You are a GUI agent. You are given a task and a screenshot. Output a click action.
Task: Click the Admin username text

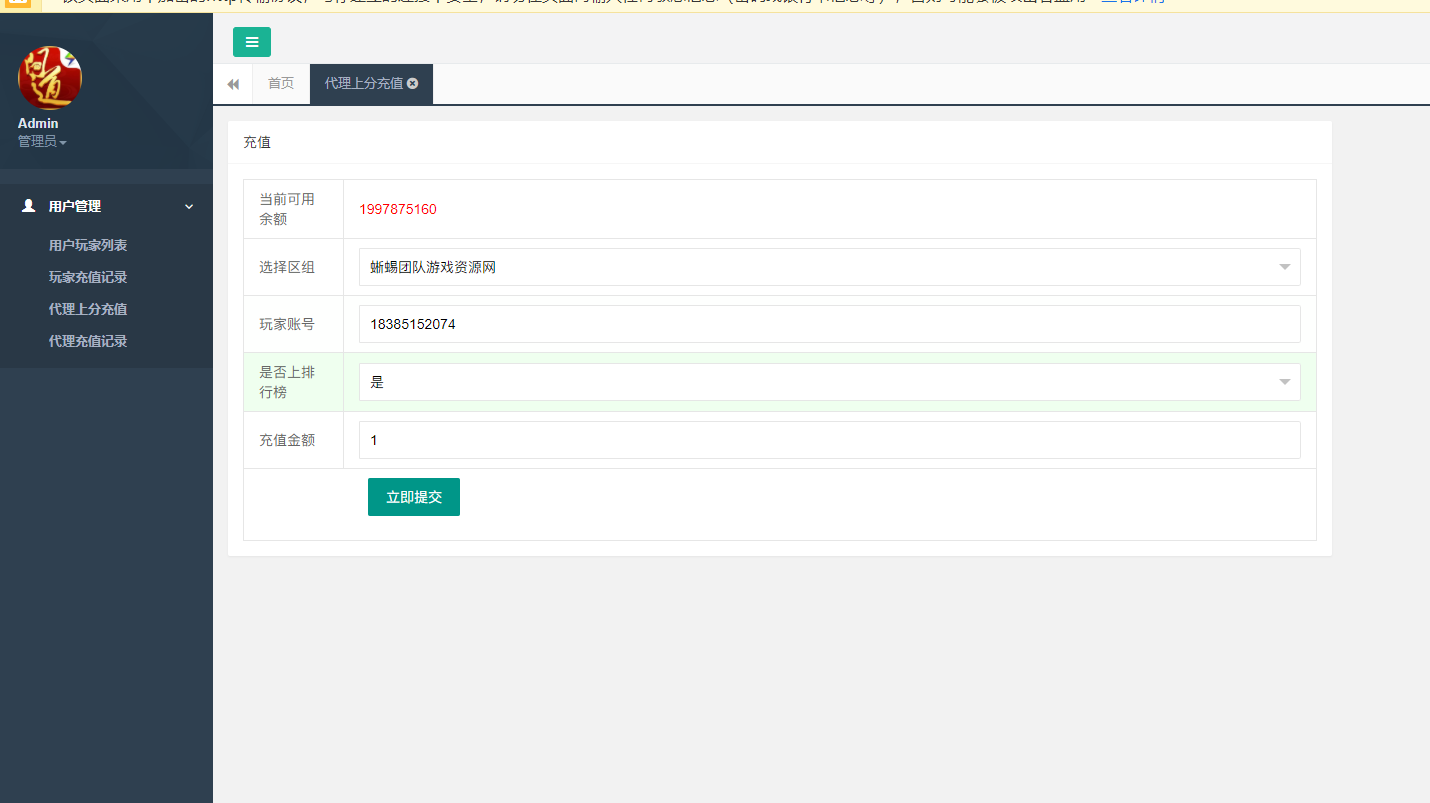(x=38, y=123)
